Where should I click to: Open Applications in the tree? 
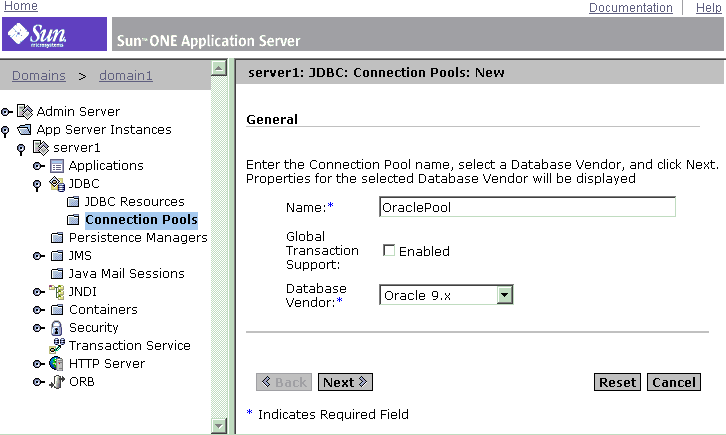(106, 166)
